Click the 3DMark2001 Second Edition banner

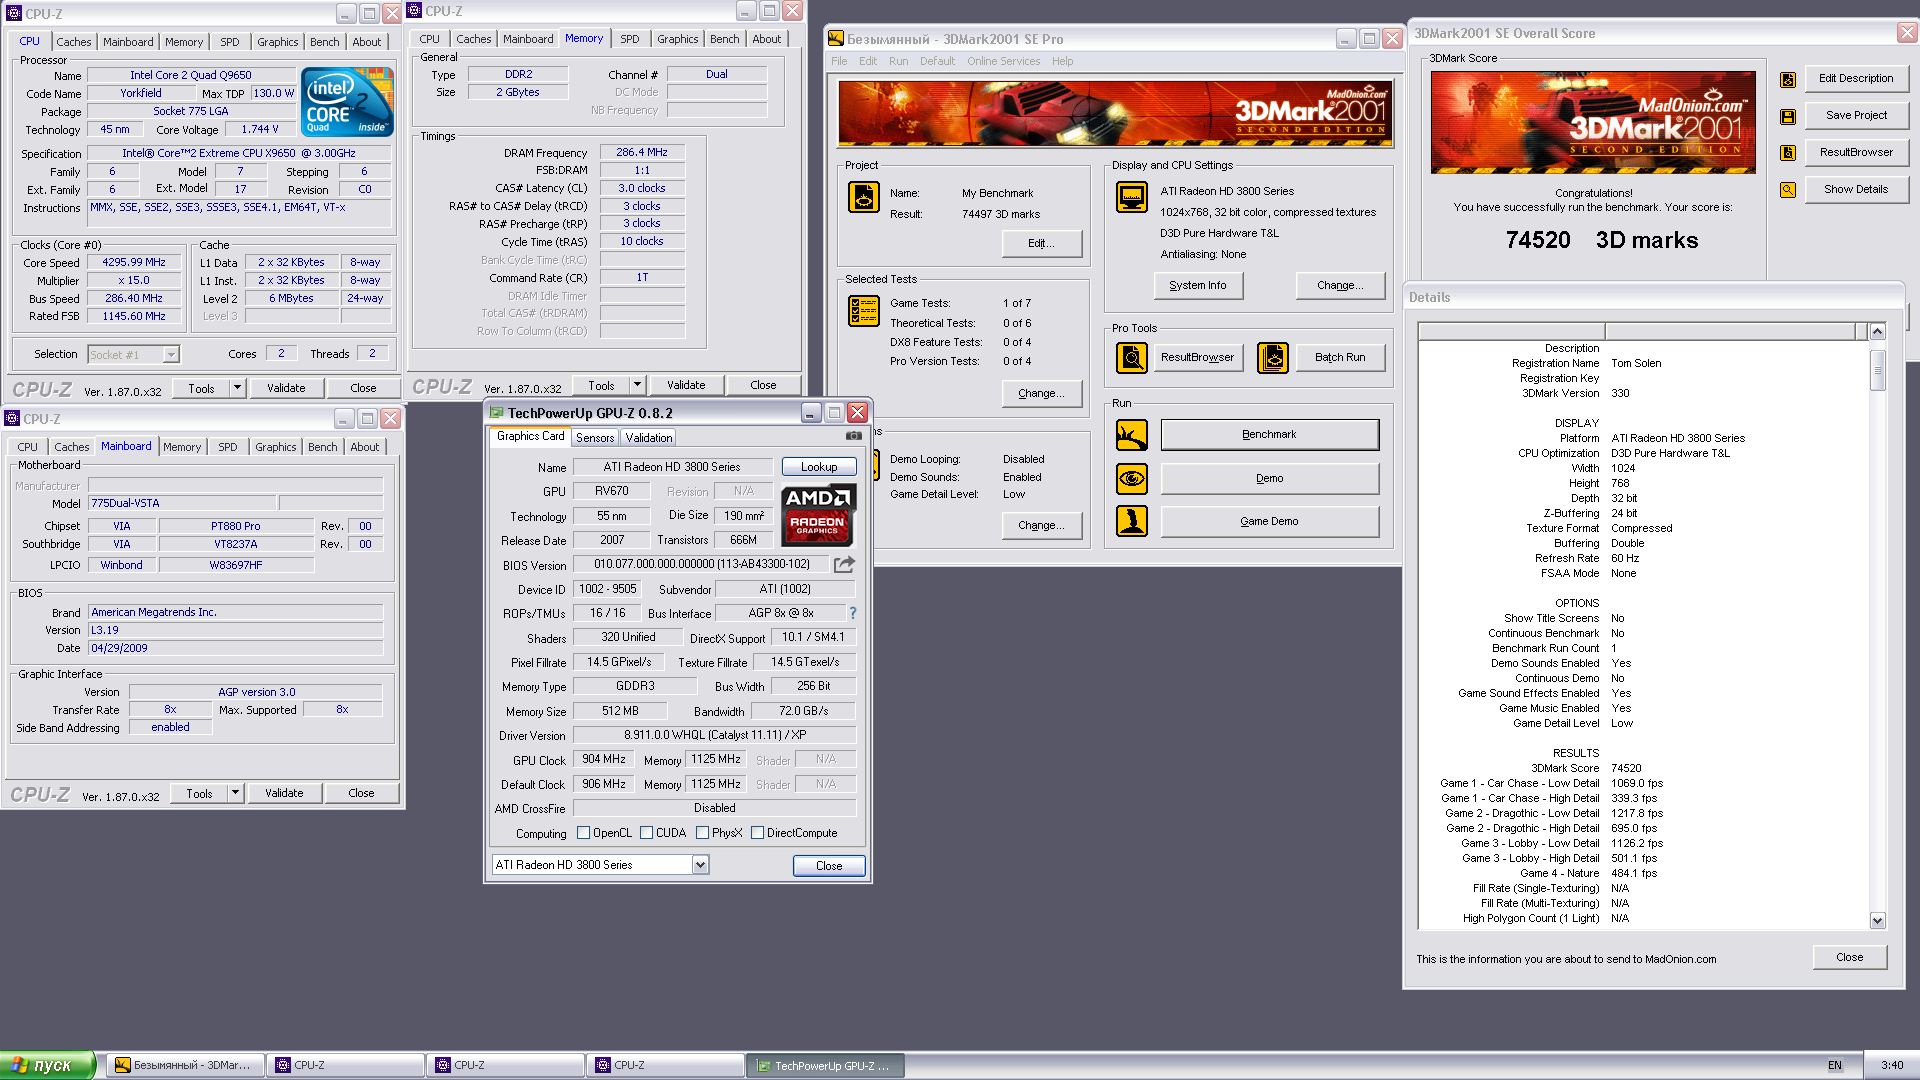coord(1115,114)
